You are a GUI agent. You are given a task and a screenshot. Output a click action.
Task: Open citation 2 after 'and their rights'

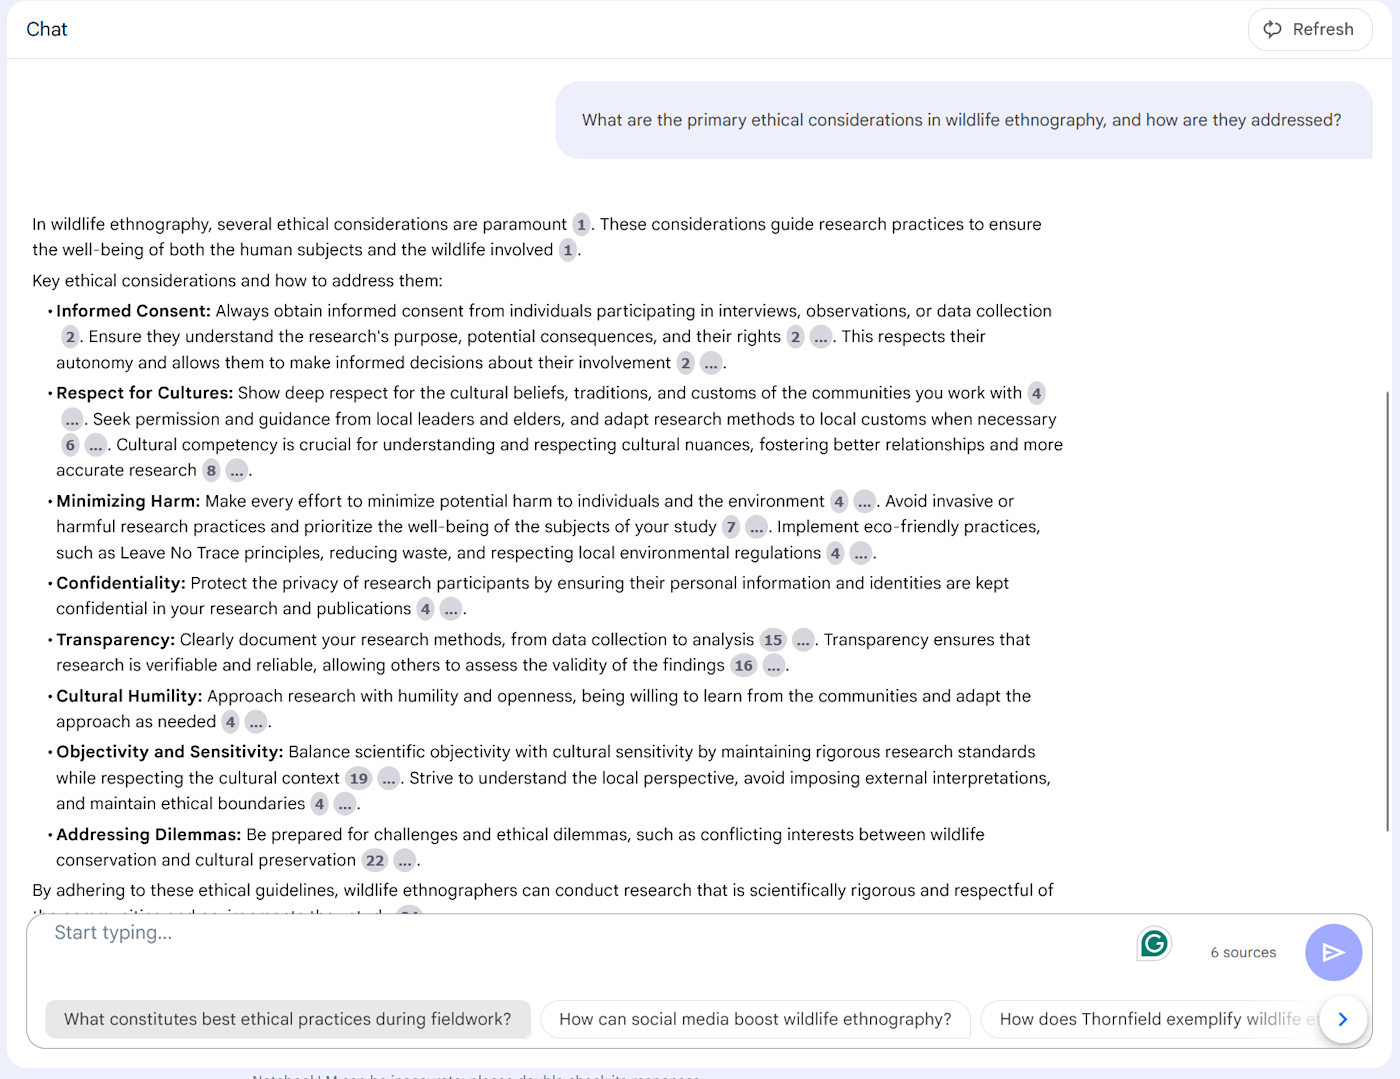[795, 336]
